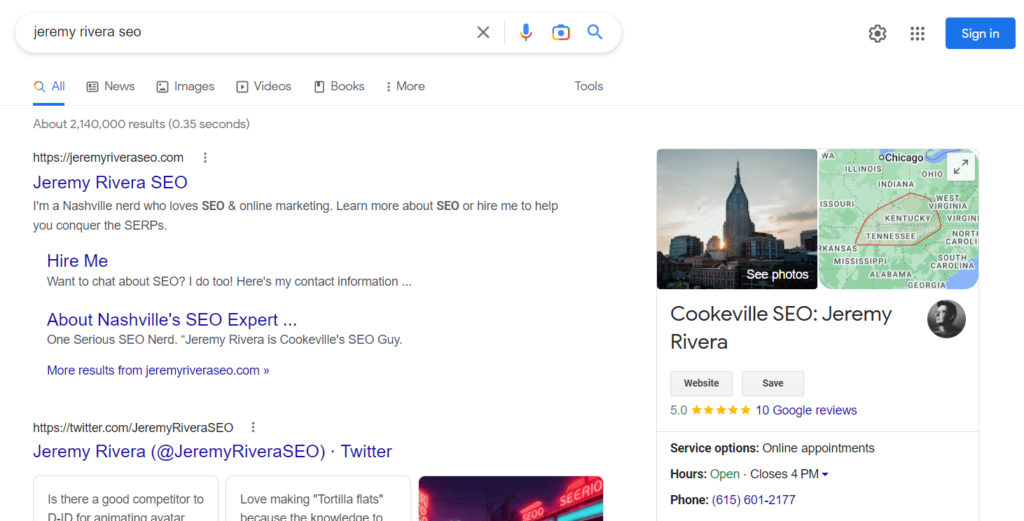Open the Jeremy Rivera SEO result title
1024x521 pixels.
[x=110, y=182]
